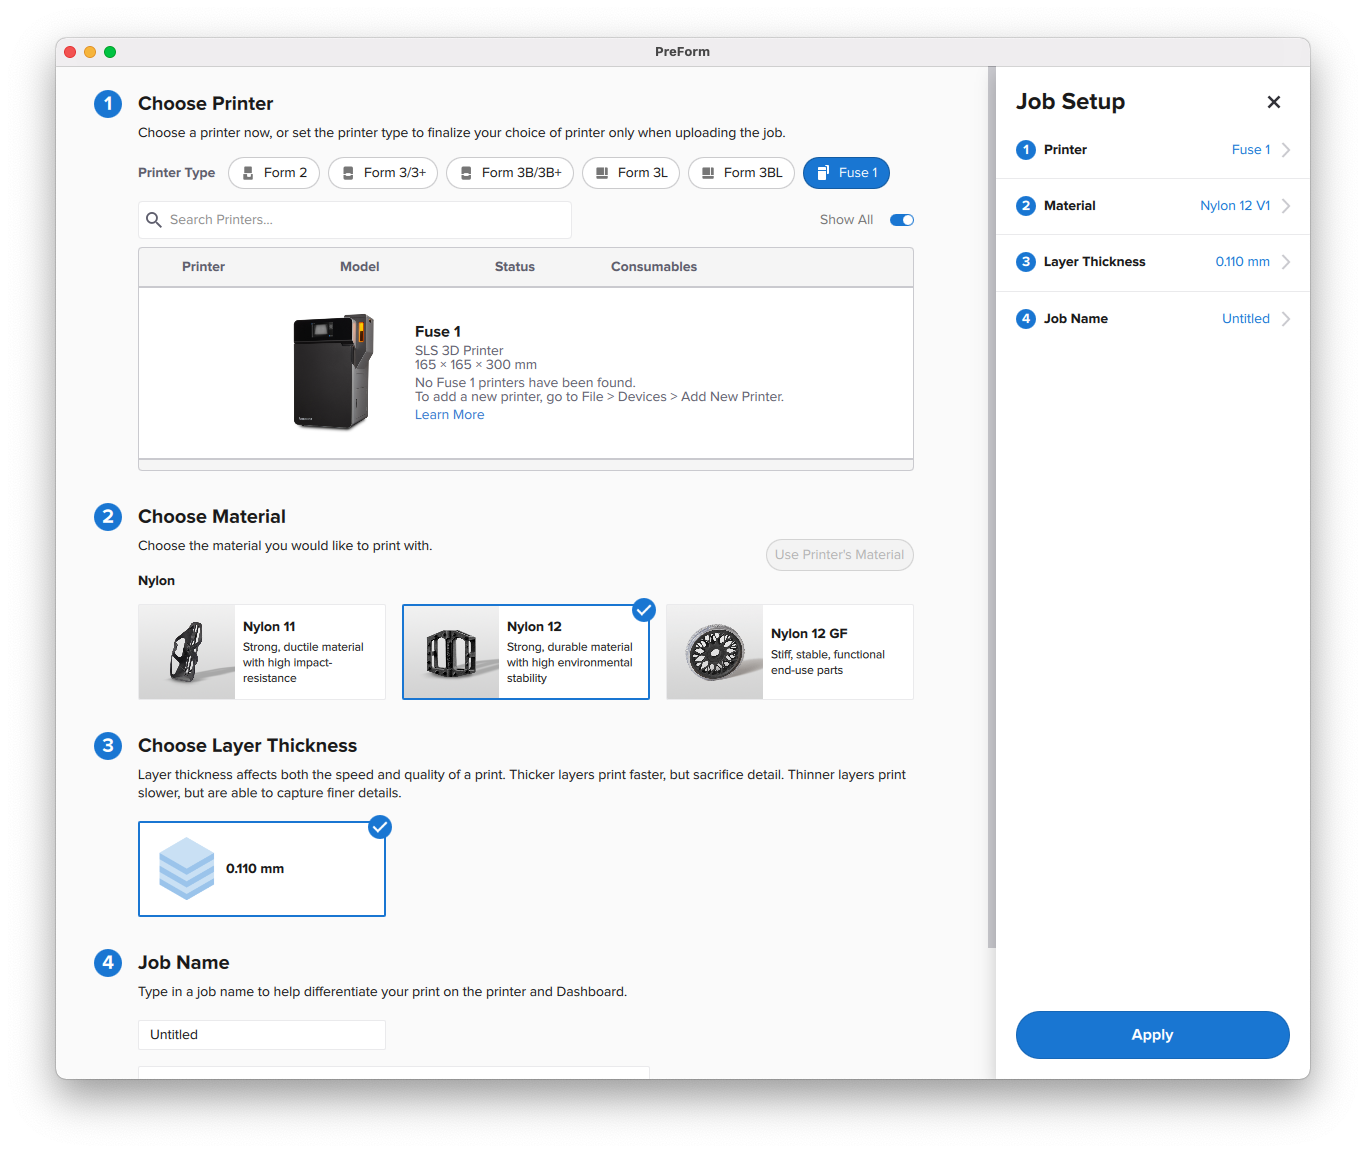This screenshot has height=1153, width=1366.
Task: Click Use Printer's Material button
Action: 840,555
